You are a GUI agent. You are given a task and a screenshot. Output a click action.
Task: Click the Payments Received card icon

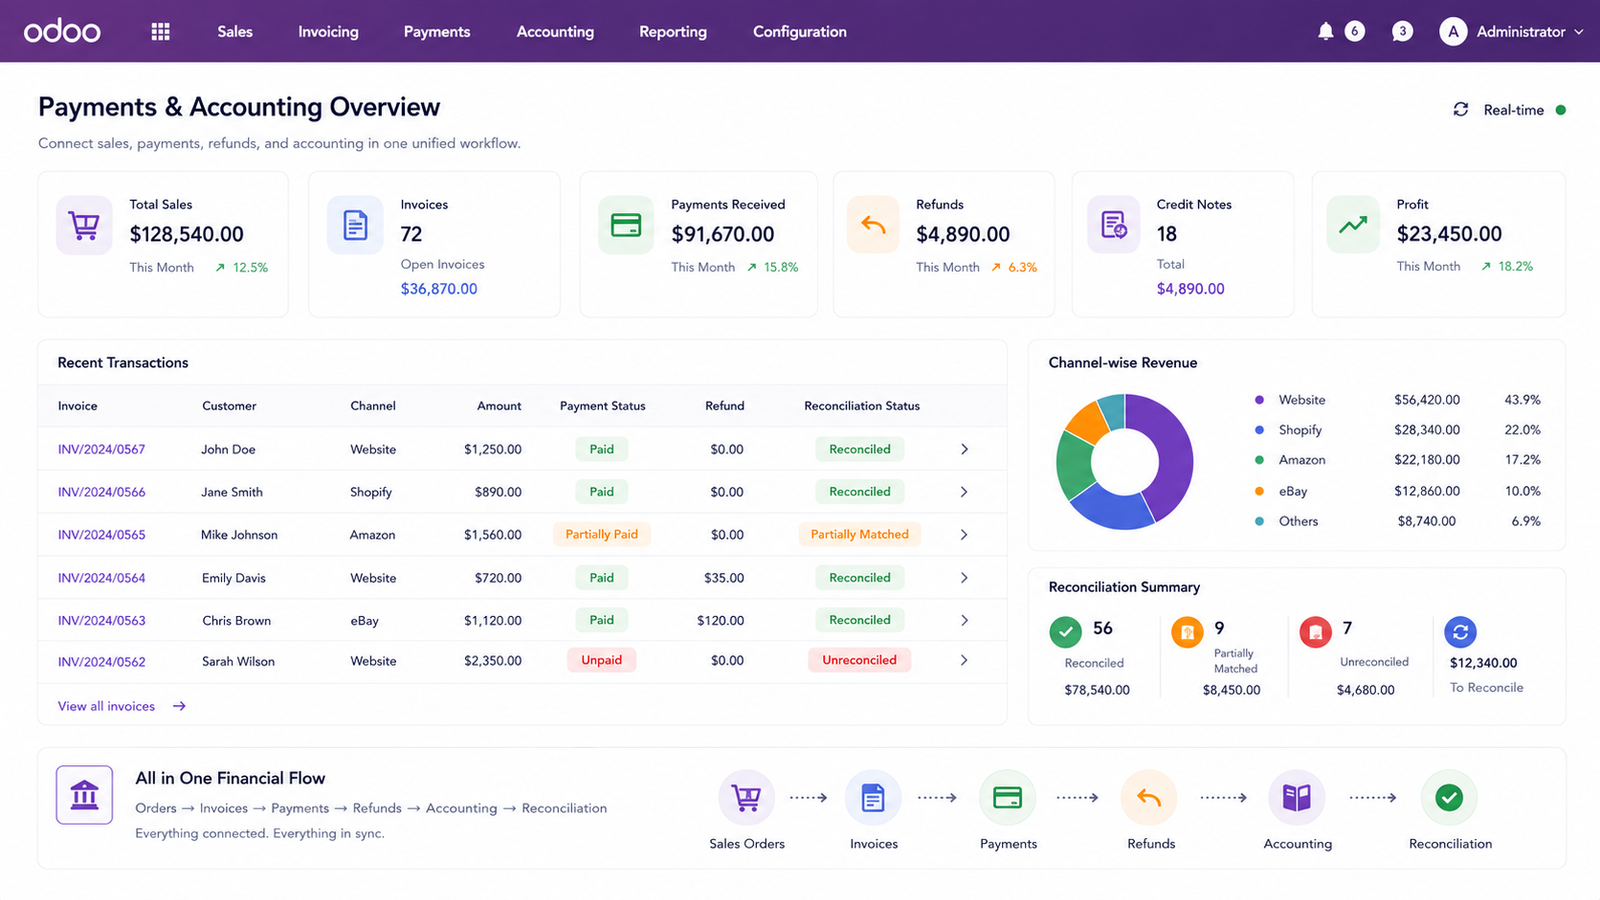(626, 225)
